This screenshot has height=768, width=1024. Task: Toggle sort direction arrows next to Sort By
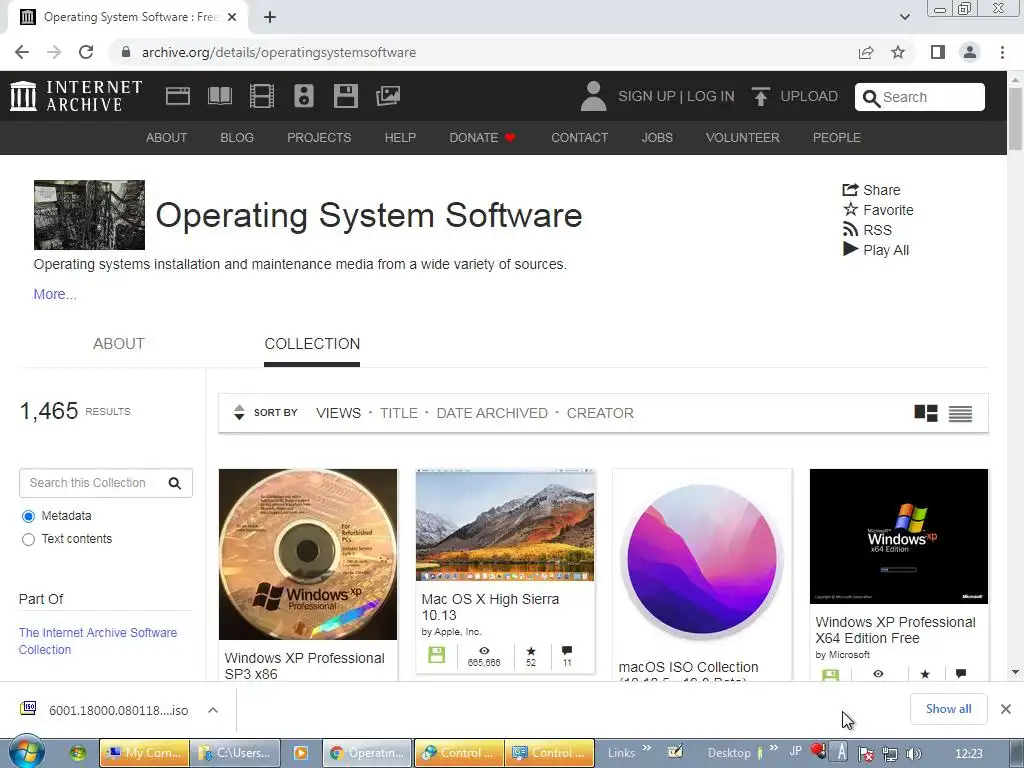[x=239, y=413]
